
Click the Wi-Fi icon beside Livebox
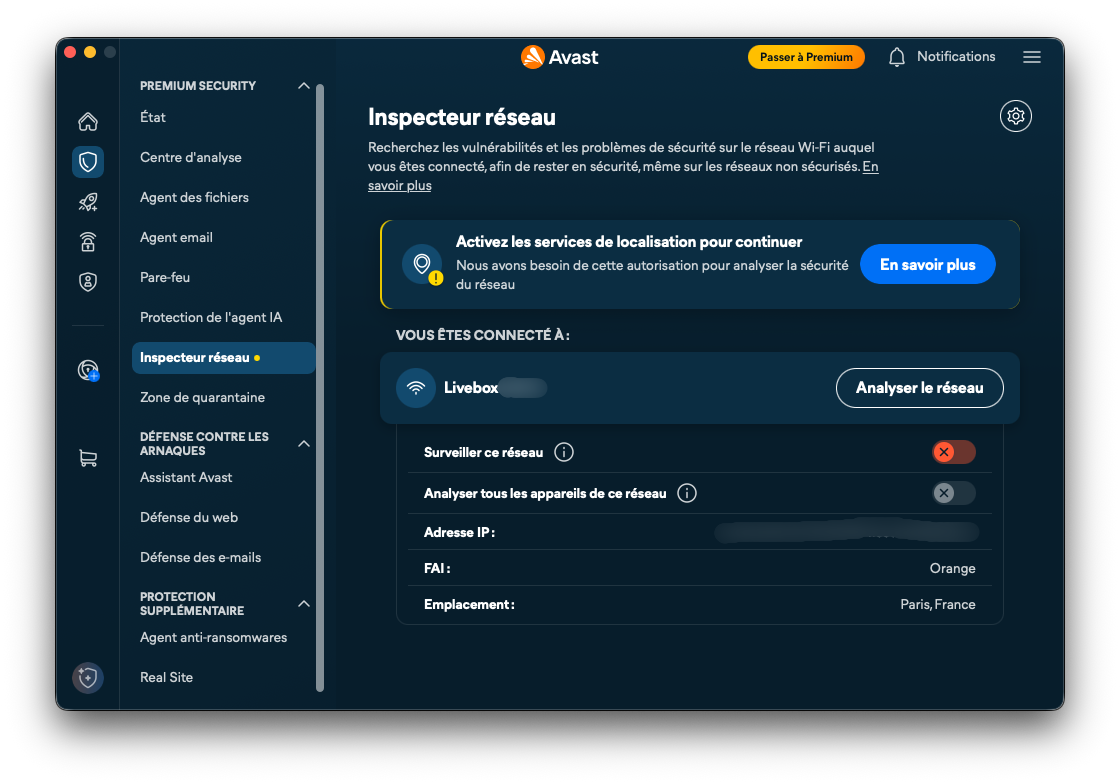point(416,388)
